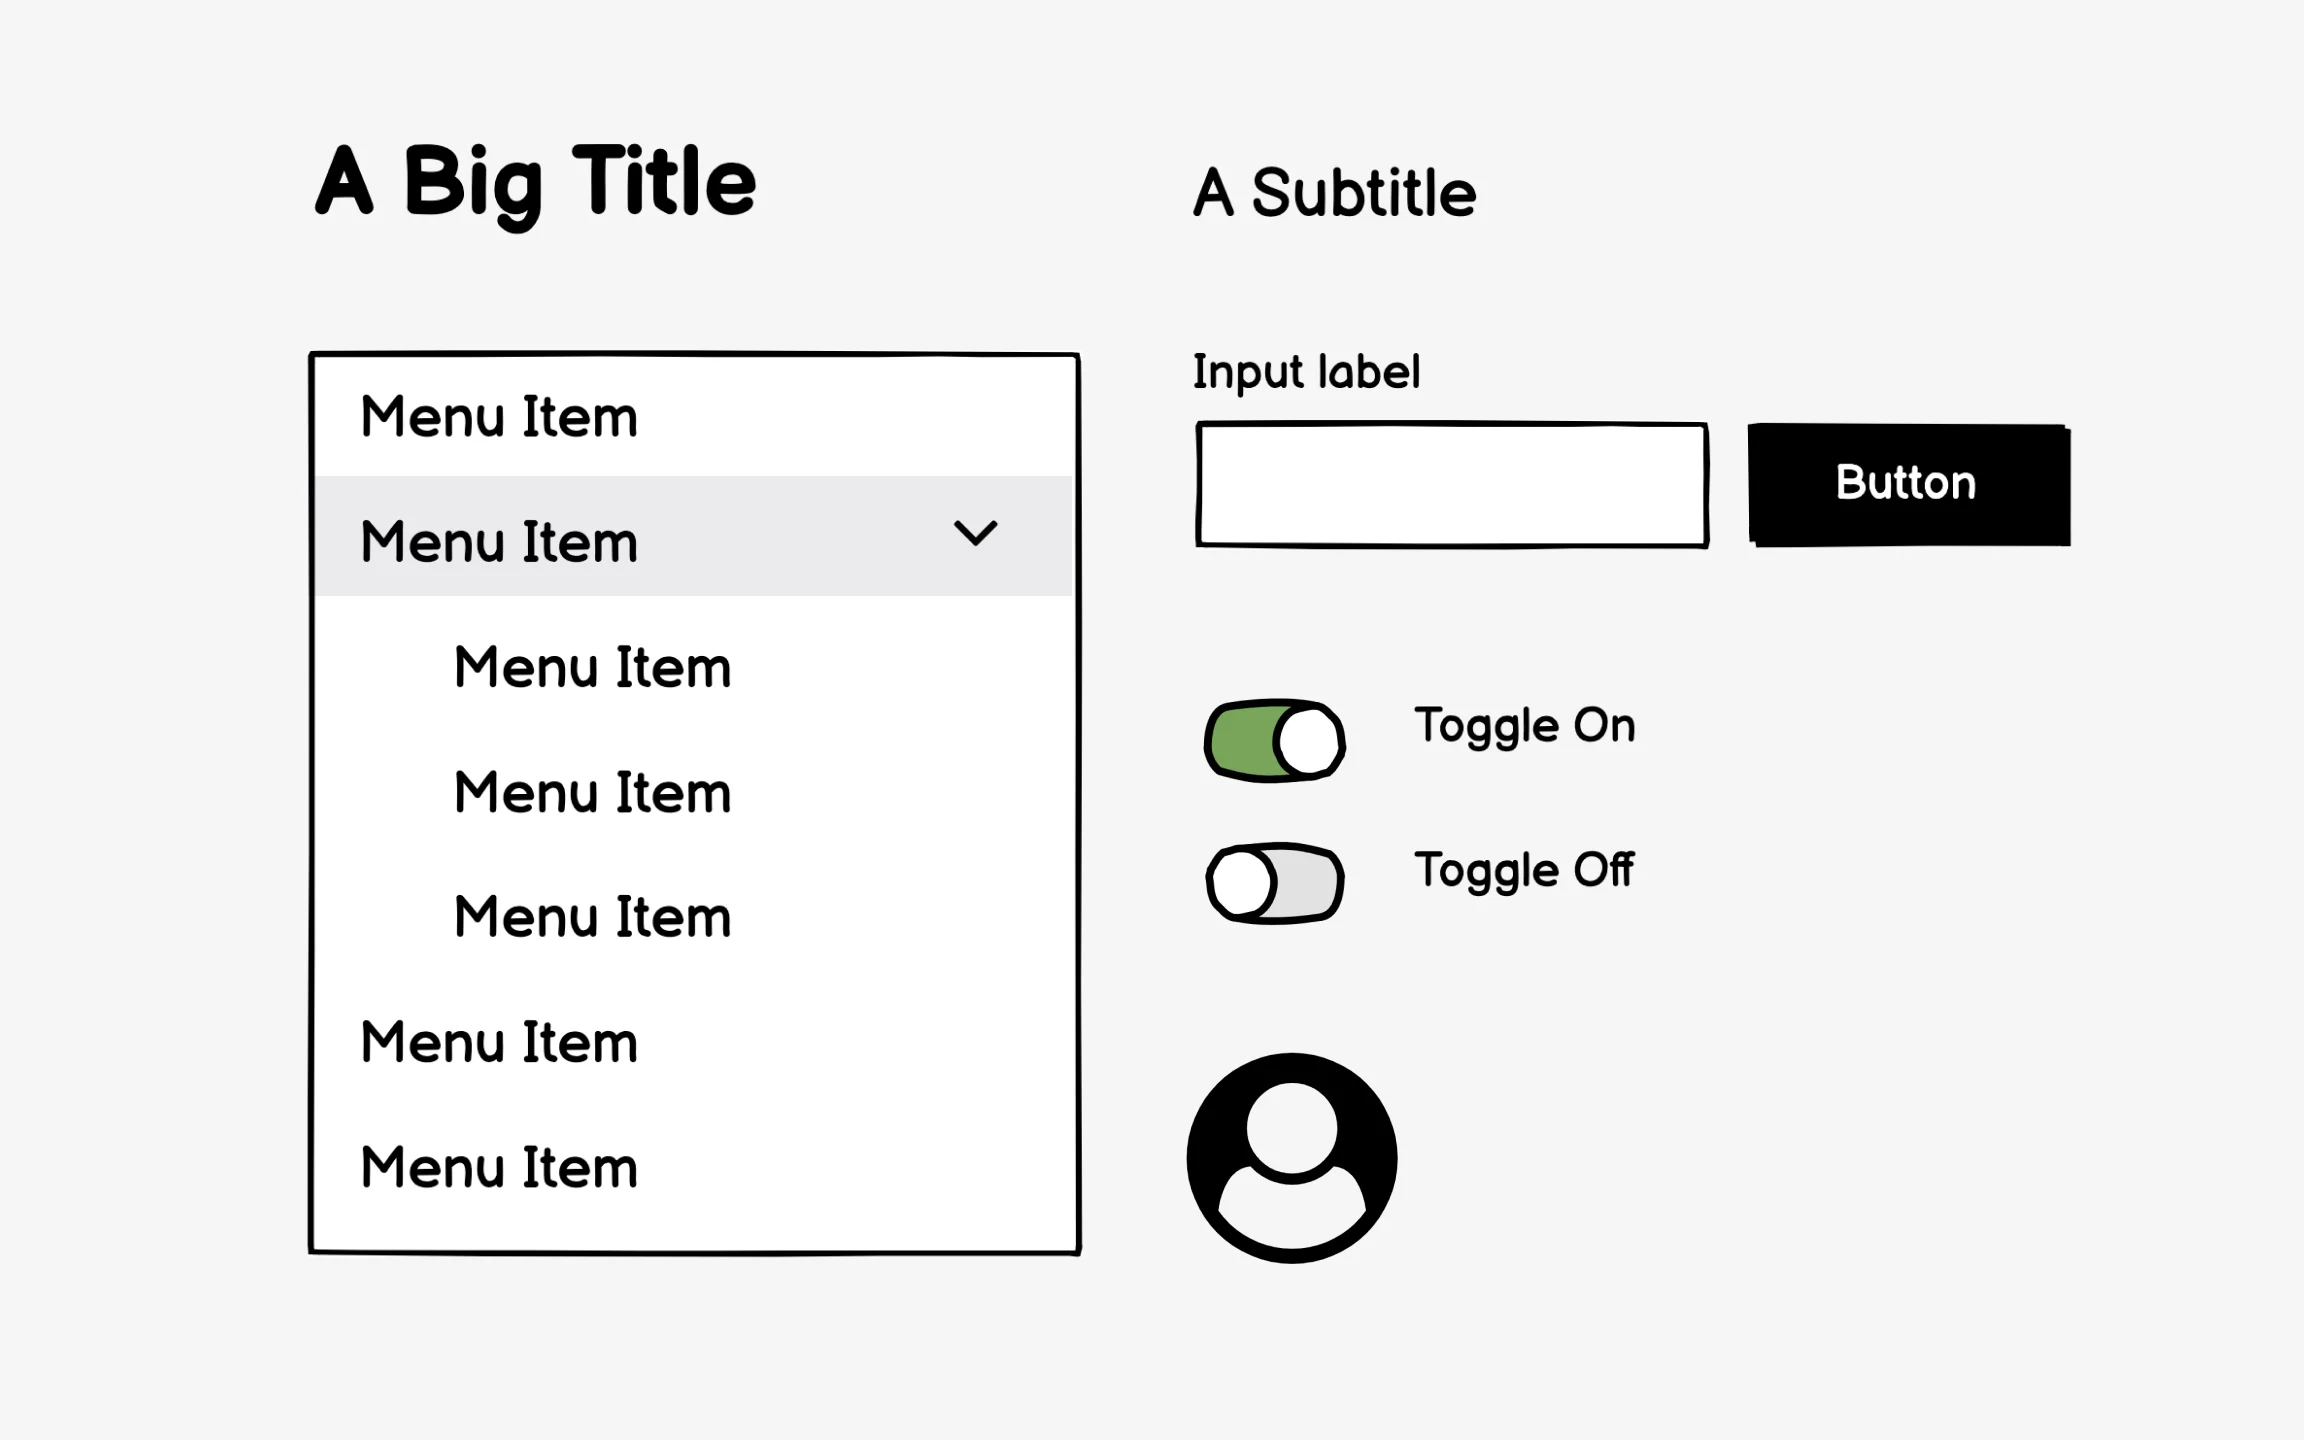
Task: Choose the first indented sub Menu Item
Action: coord(592,667)
